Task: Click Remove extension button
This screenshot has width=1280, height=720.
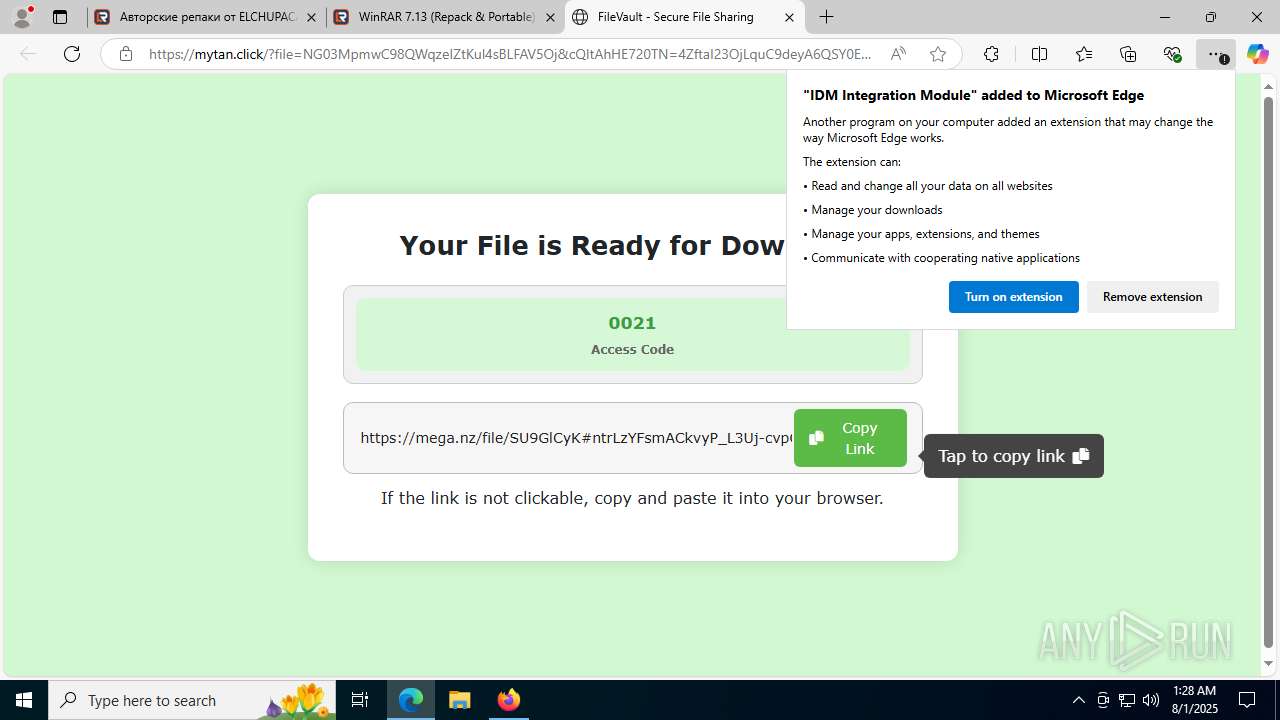Action: tap(1152, 297)
